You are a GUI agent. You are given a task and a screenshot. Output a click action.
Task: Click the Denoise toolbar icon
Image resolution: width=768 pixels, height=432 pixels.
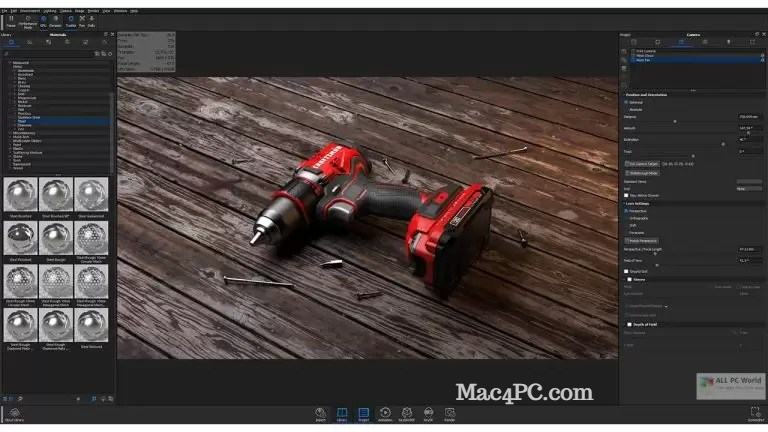pyautogui.click(x=55, y=21)
